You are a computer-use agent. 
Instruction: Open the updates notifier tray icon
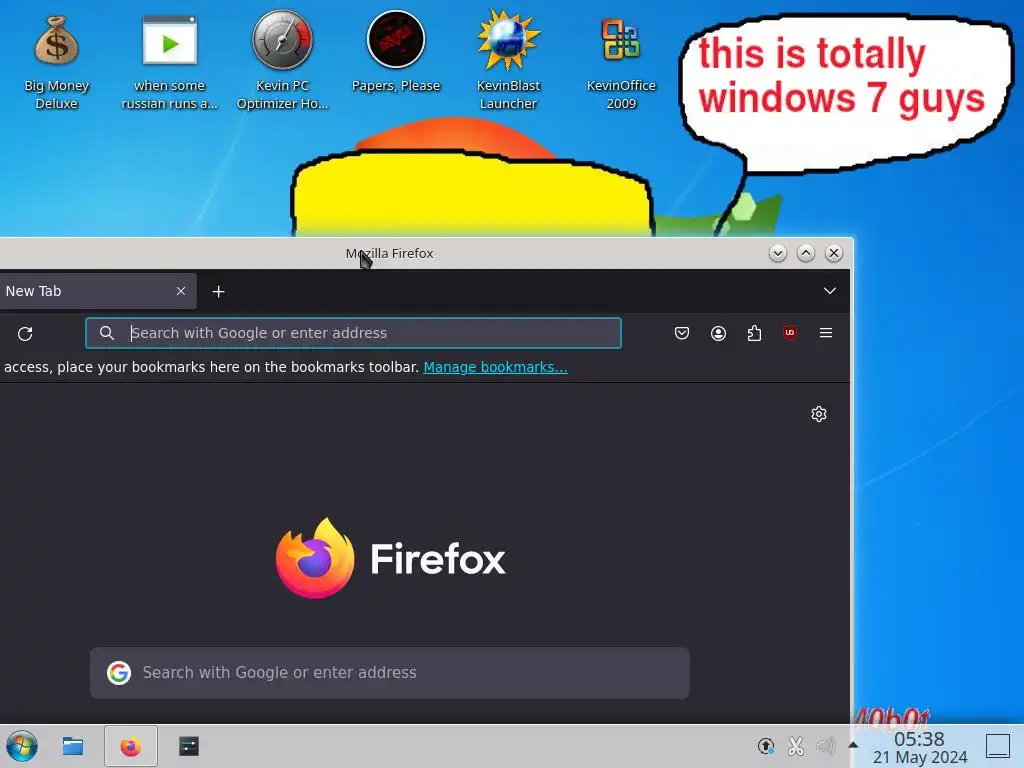(x=765, y=745)
